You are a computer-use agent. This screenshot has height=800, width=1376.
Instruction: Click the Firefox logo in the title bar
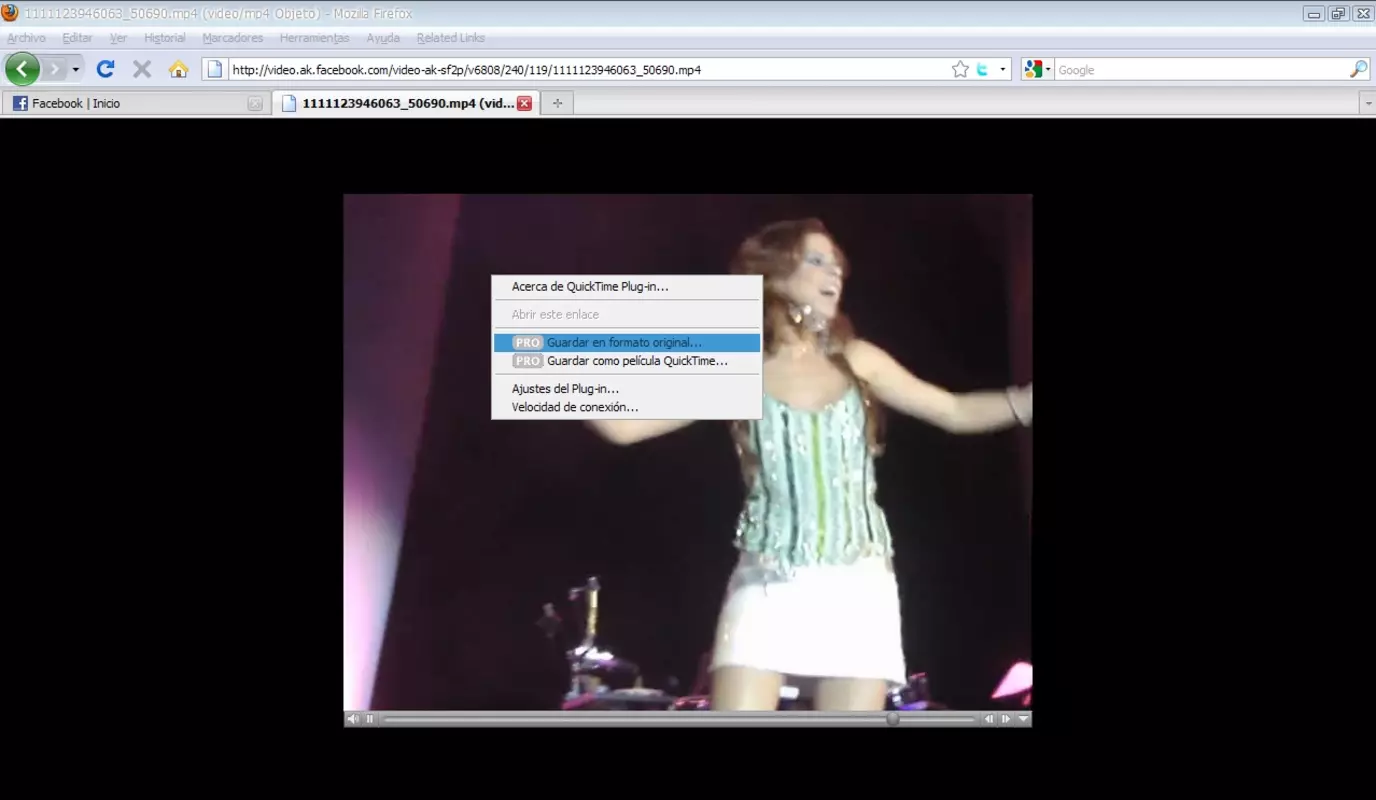[10, 13]
